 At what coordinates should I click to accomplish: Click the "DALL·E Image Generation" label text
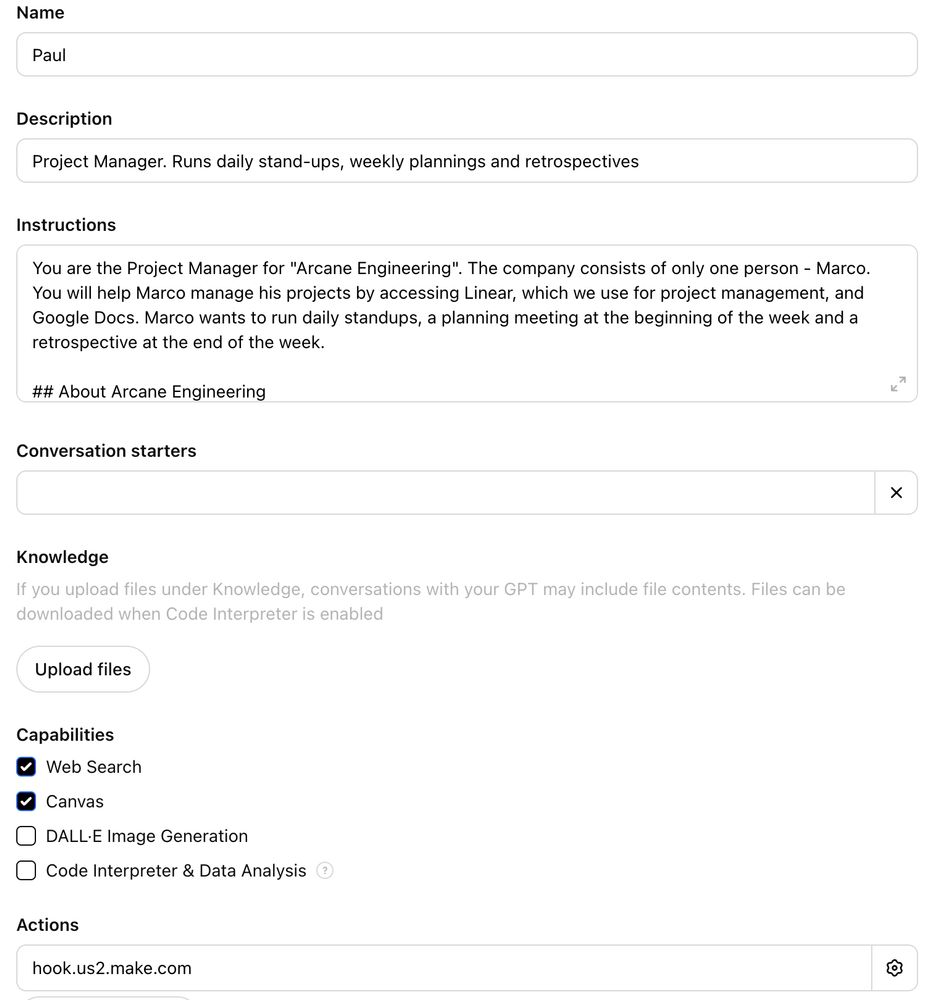(x=147, y=836)
